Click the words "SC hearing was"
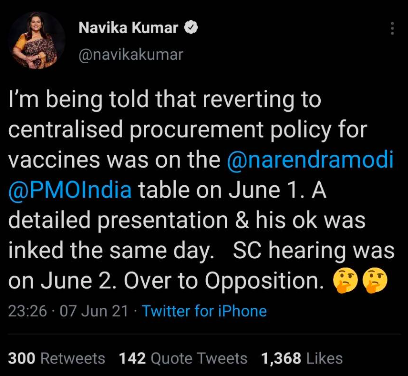 tap(314, 251)
